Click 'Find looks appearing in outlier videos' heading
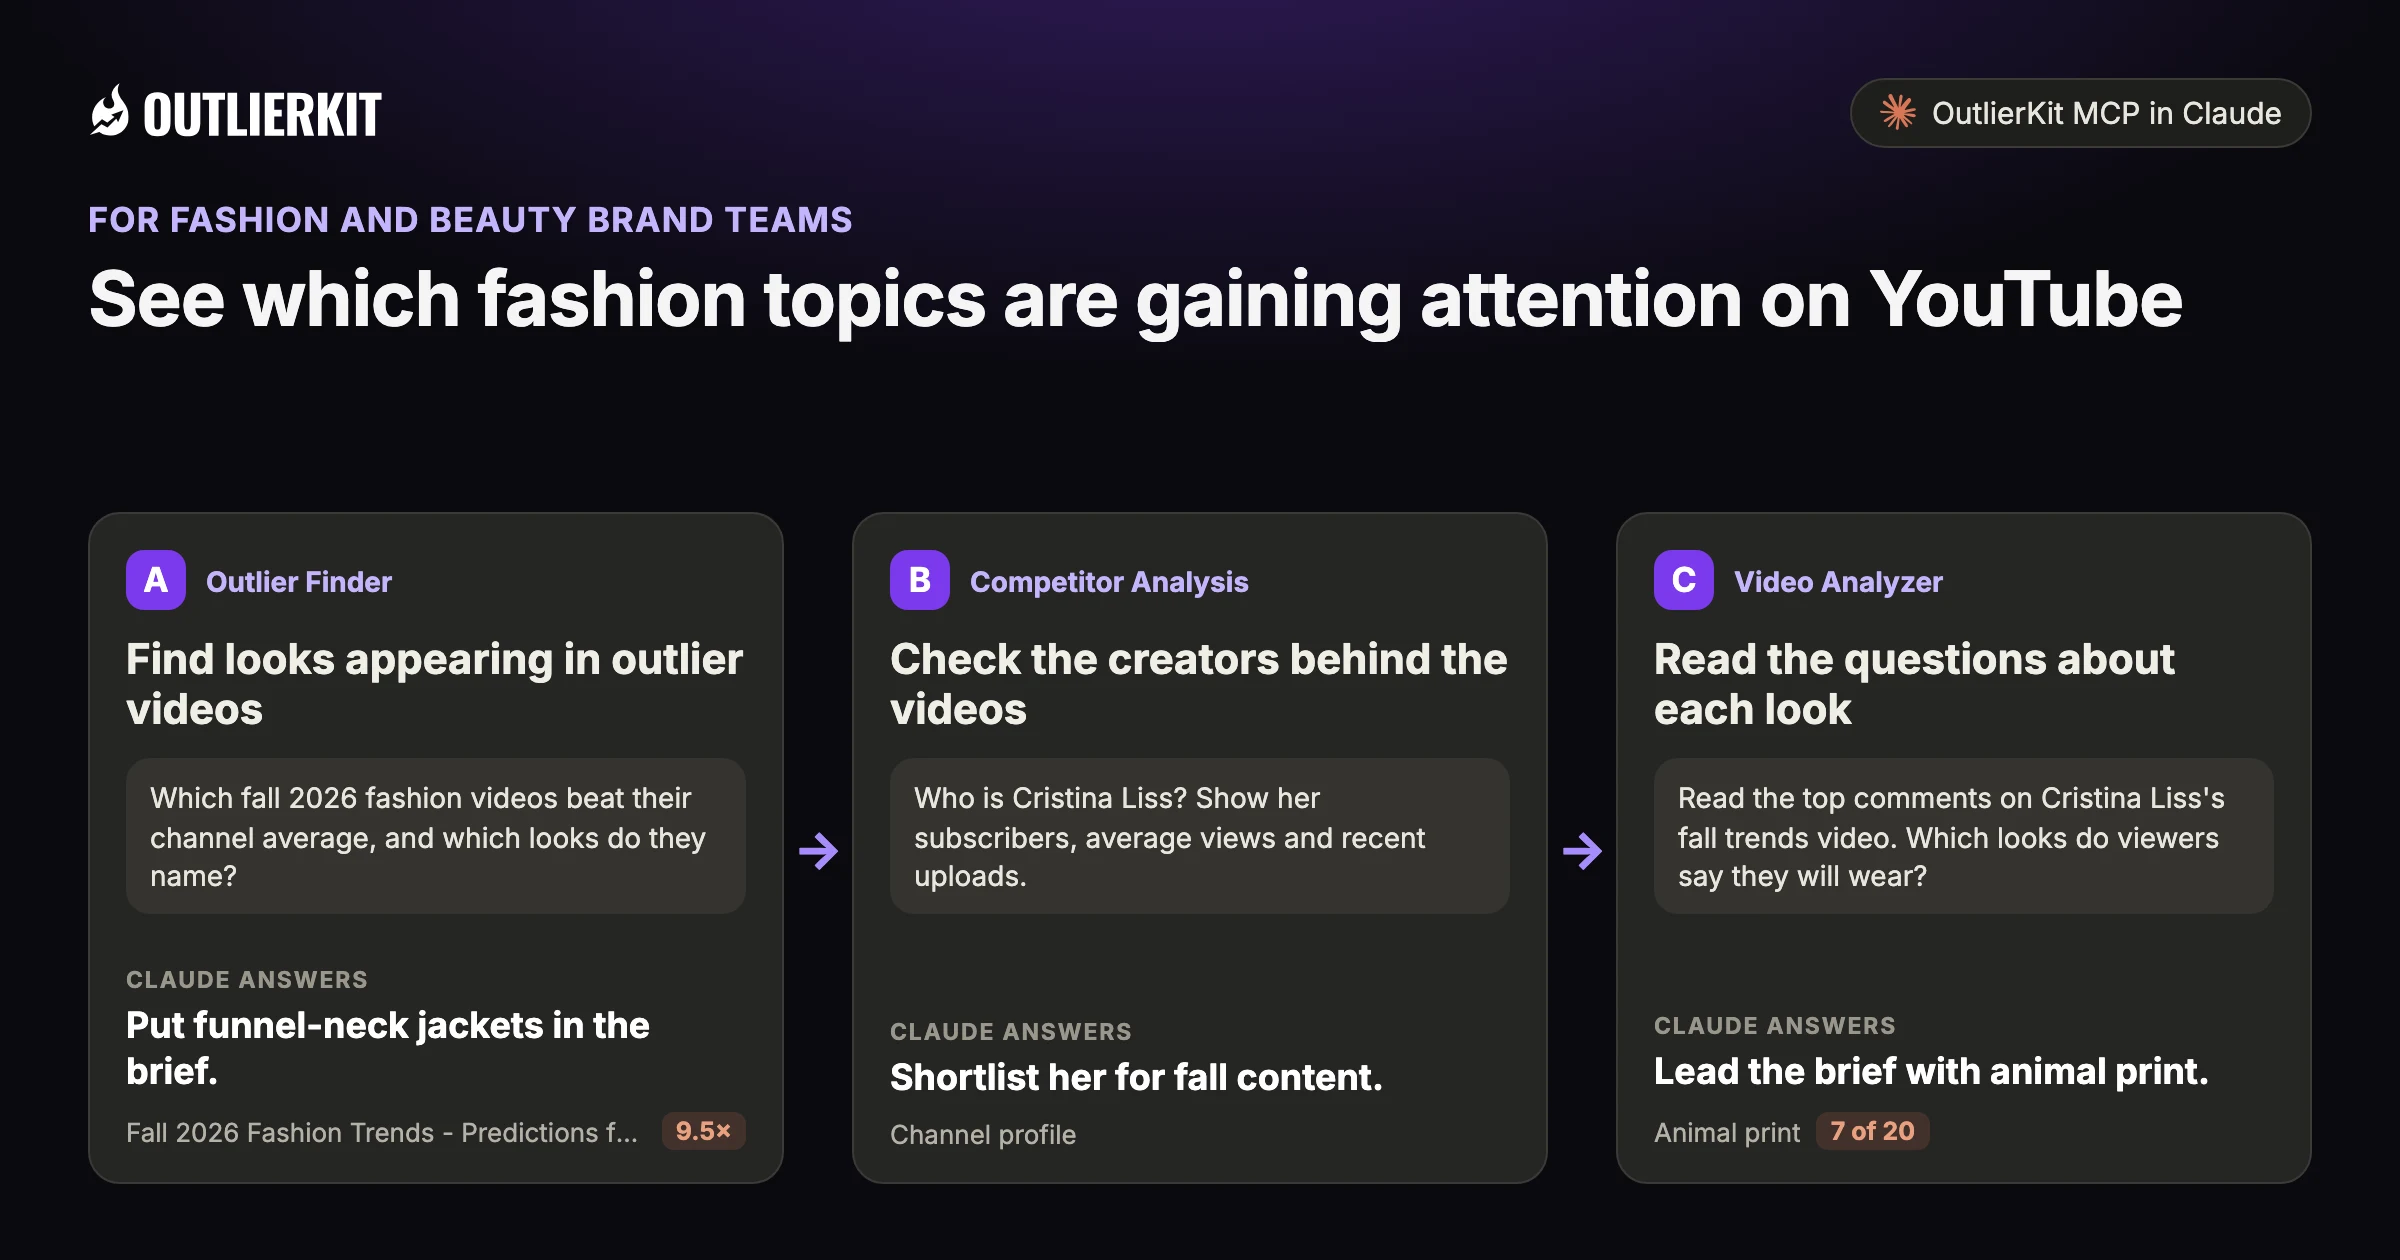Viewport: 2400px width, 1260px height. coord(434,684)
